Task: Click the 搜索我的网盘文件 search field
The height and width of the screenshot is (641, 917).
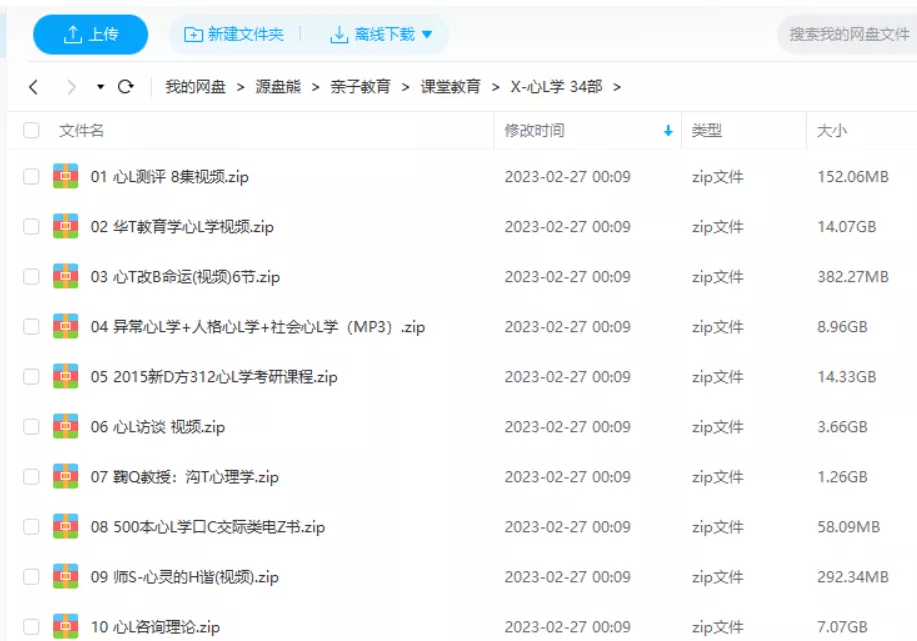Action: pos(848,35)
